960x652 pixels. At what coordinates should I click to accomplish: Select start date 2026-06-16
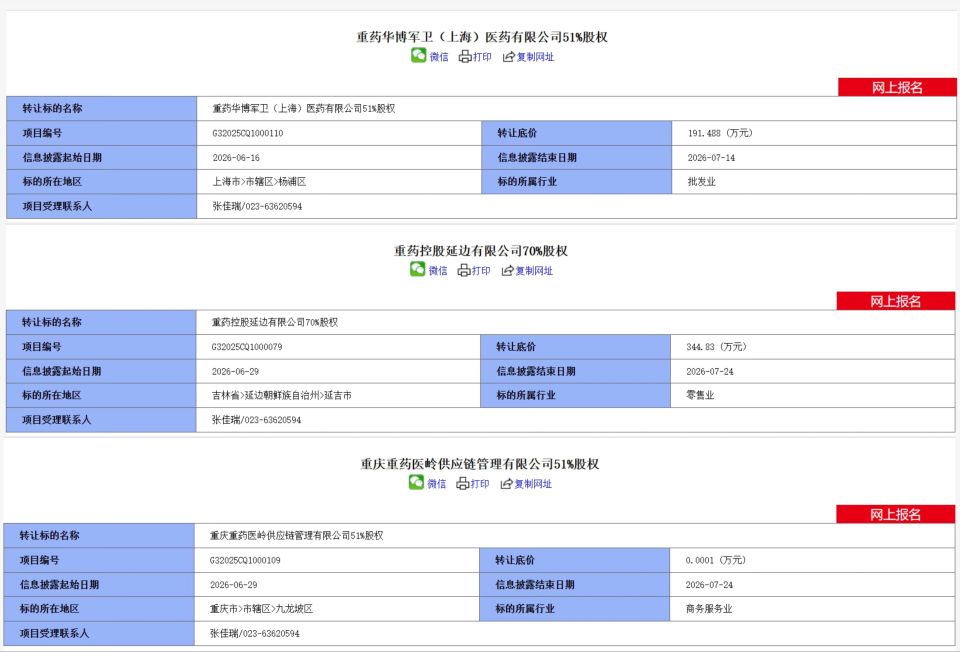[236, 157]
